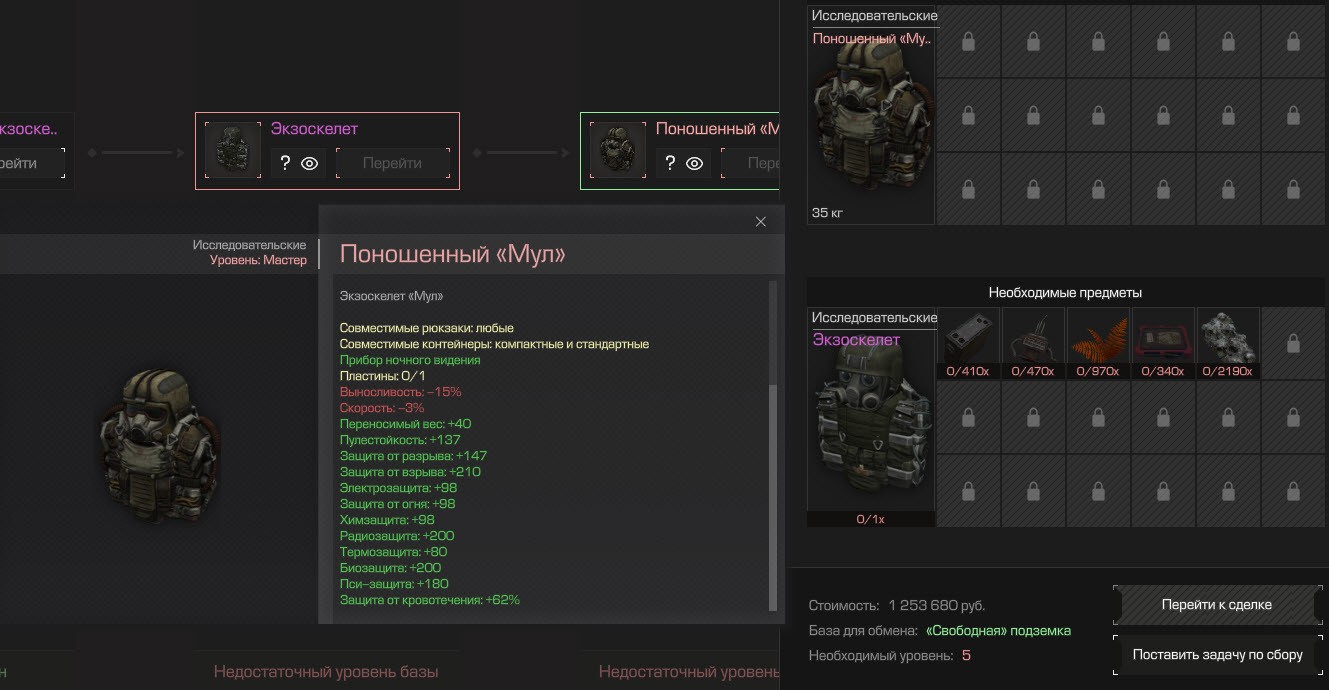
Task: Click the Термозащита: +80 stat
Action: pyautogui.click(x=393, y=552)
